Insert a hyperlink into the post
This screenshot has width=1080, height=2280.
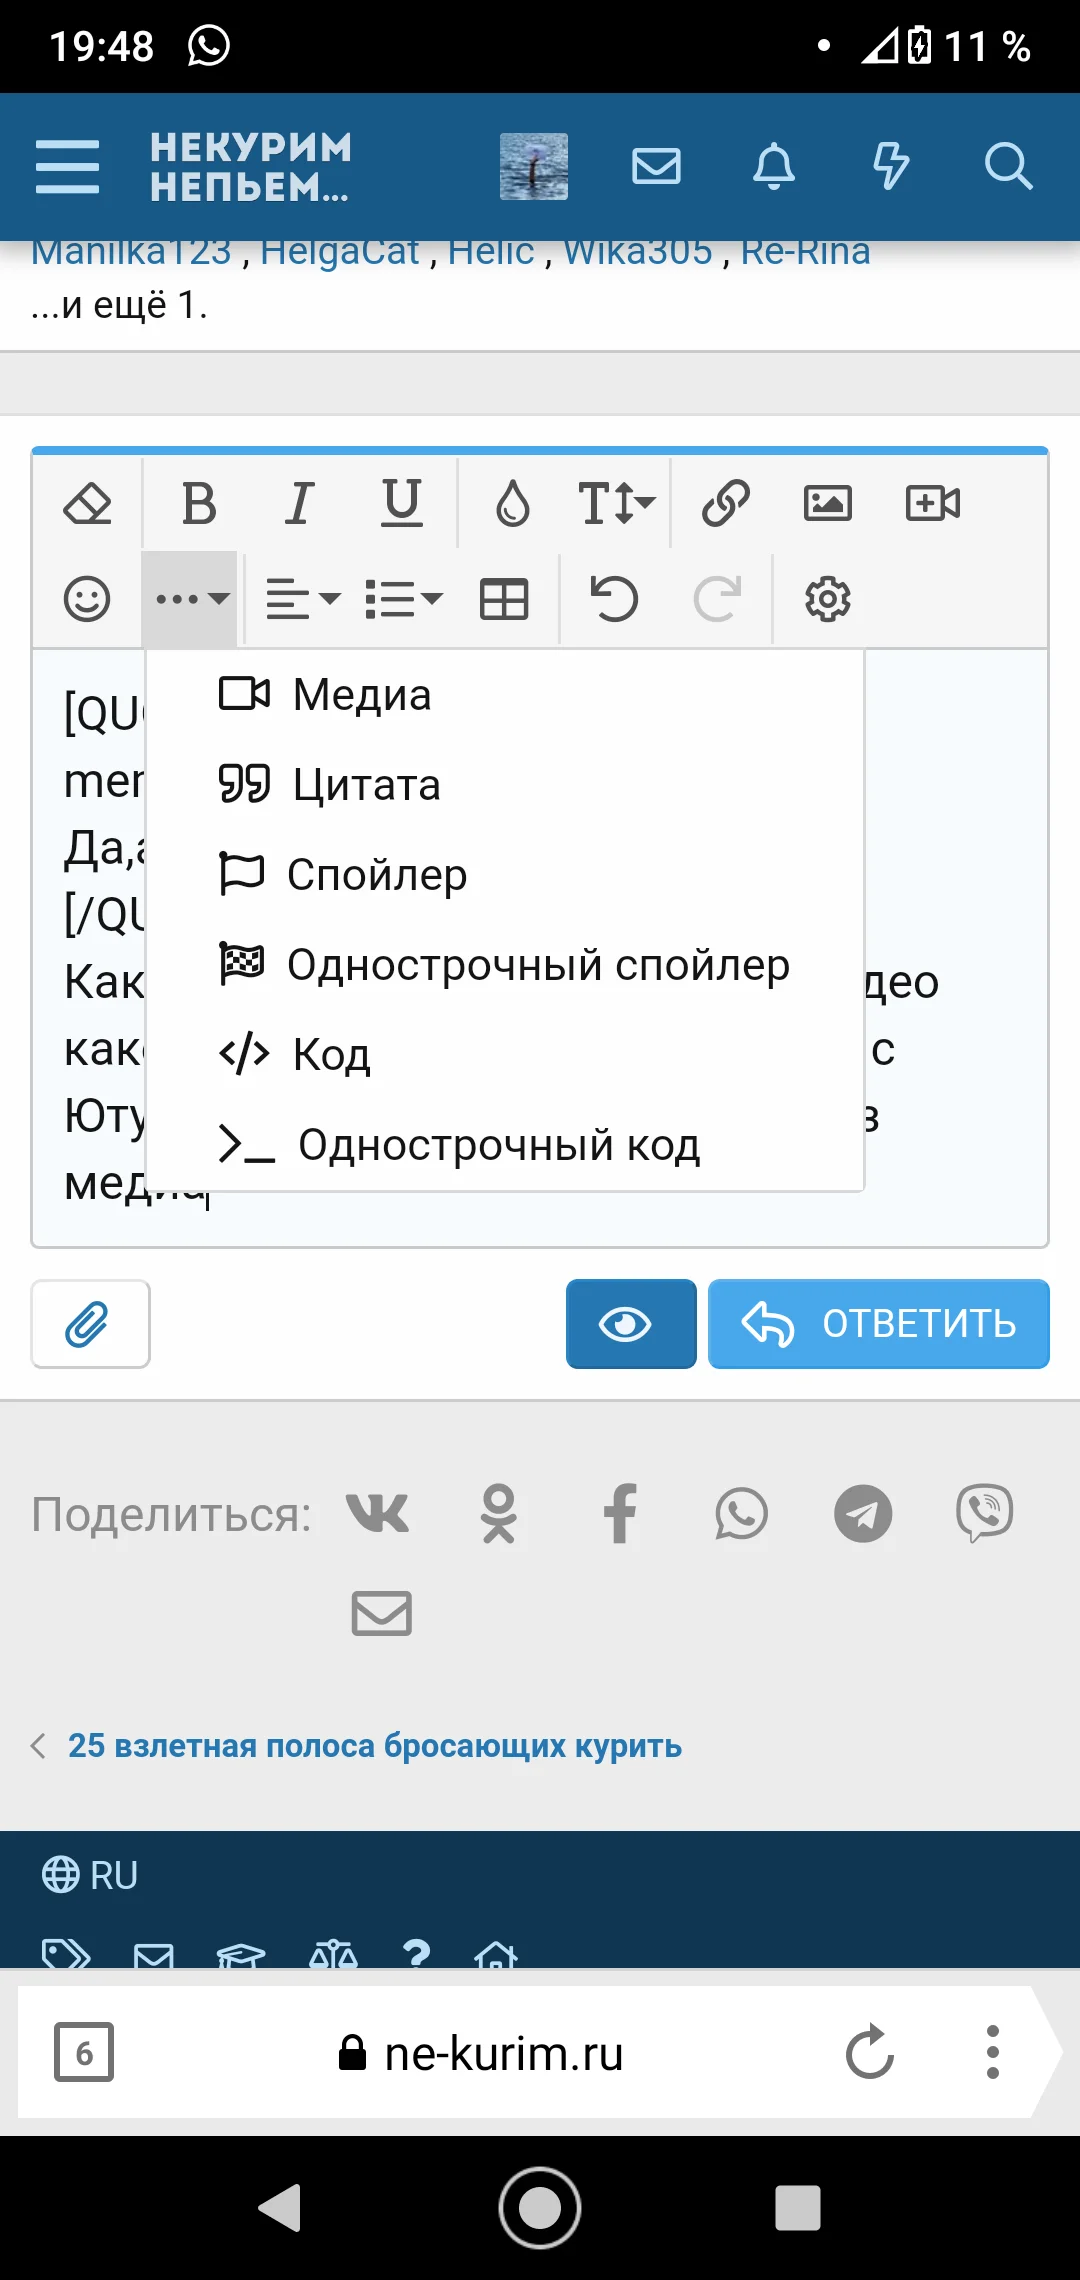(x=726, y=503)
